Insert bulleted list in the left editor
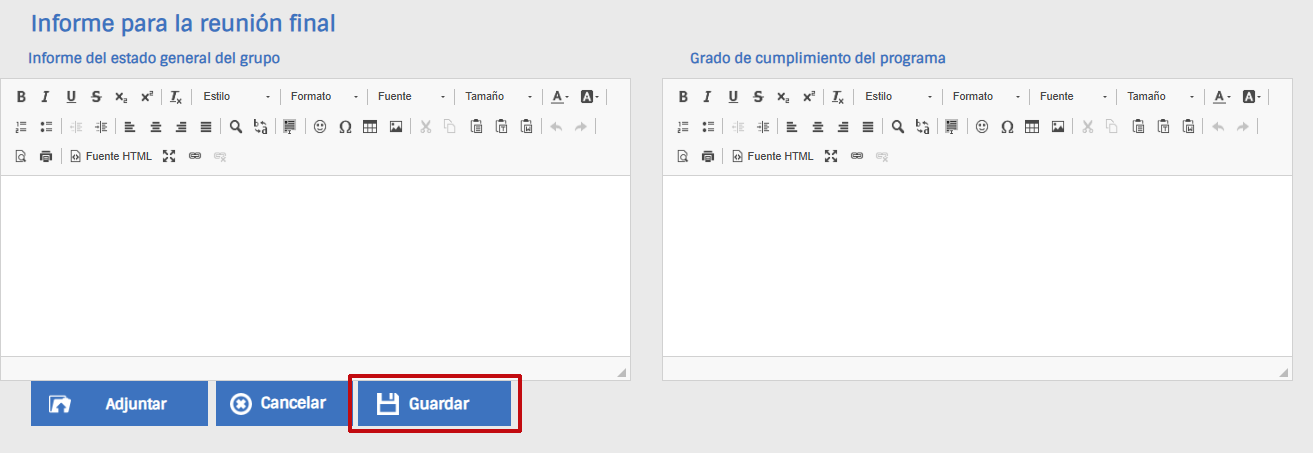This screenshot has width=1313, height=453. pos(45,127)
